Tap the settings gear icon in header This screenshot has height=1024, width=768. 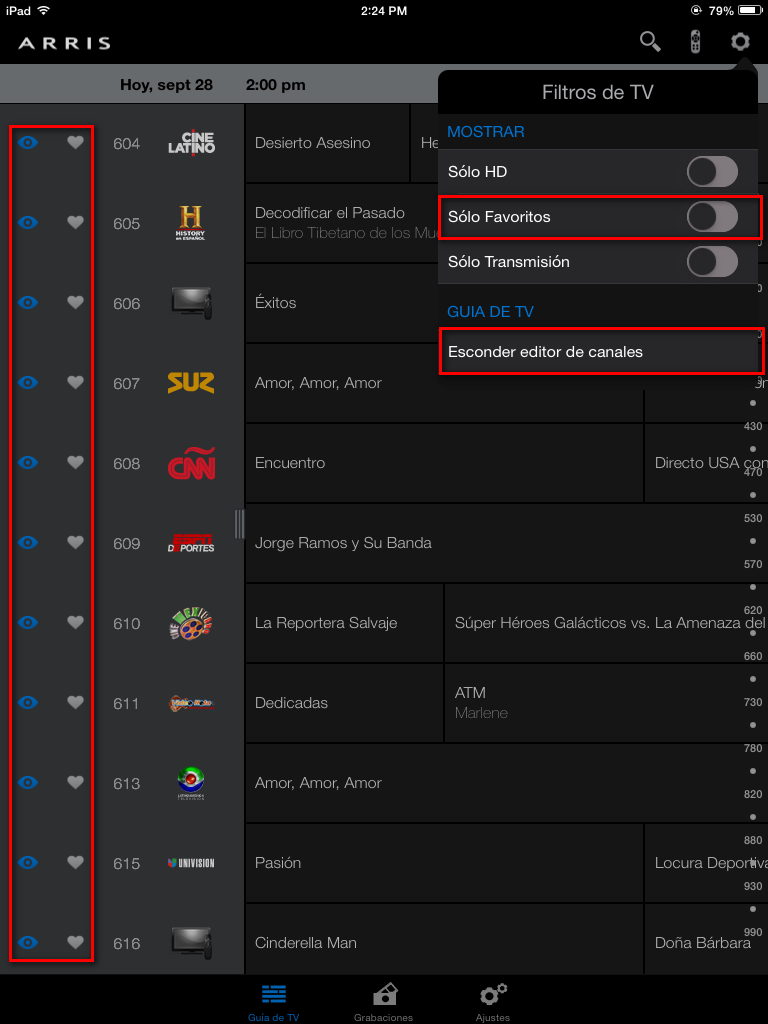[740, 42]
